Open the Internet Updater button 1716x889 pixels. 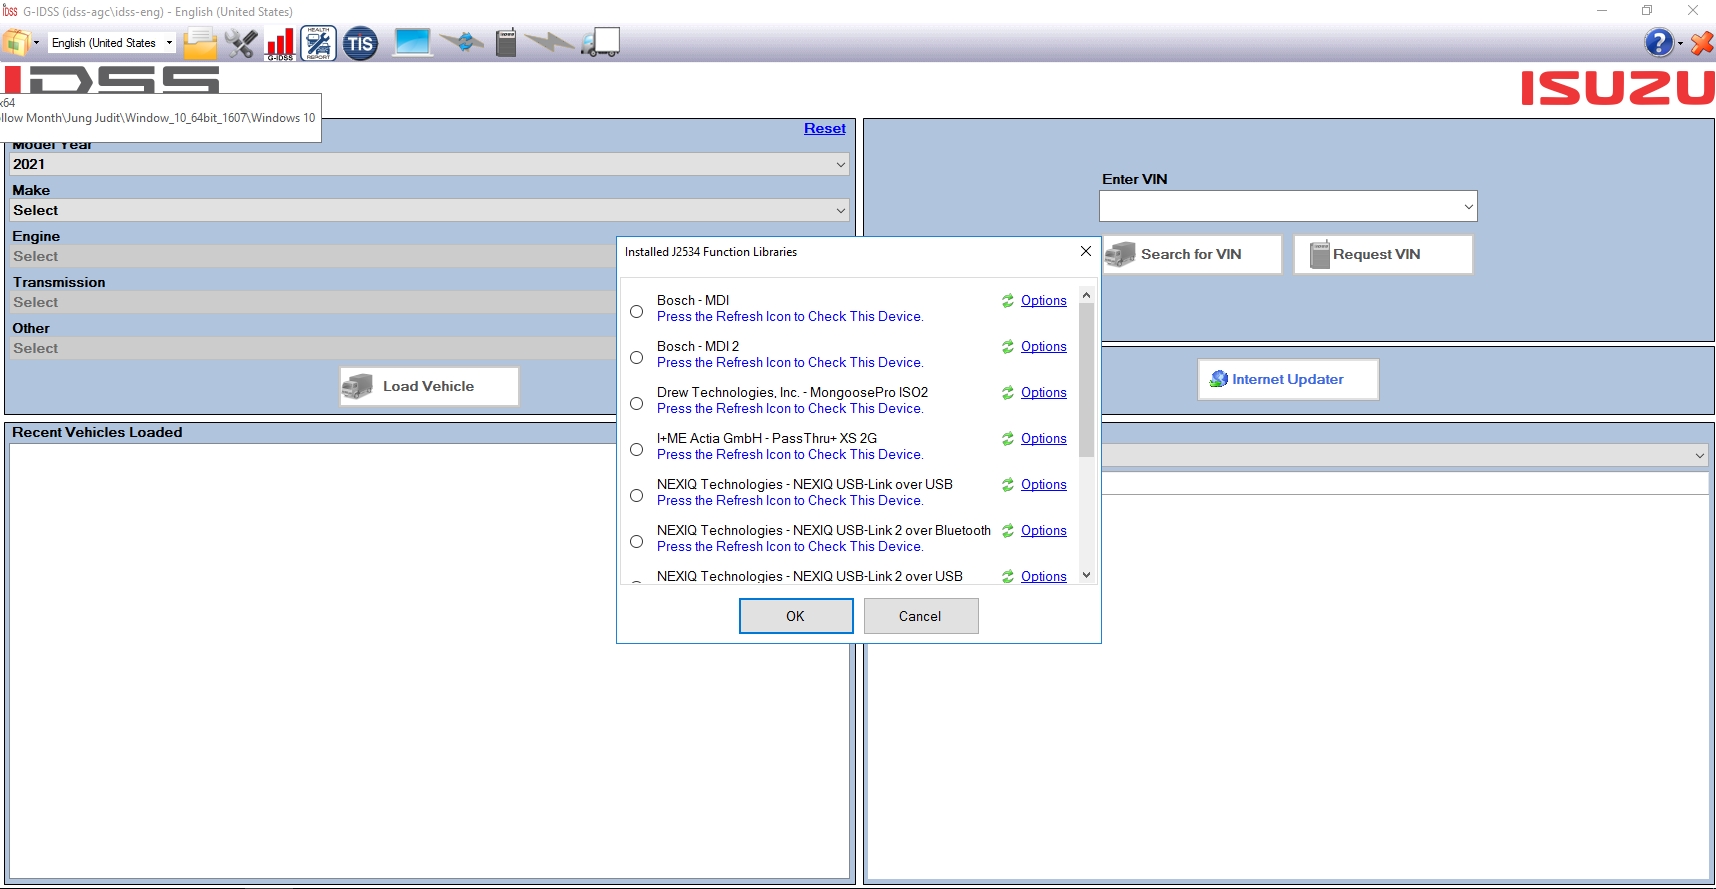click(x=1288, y=379)
